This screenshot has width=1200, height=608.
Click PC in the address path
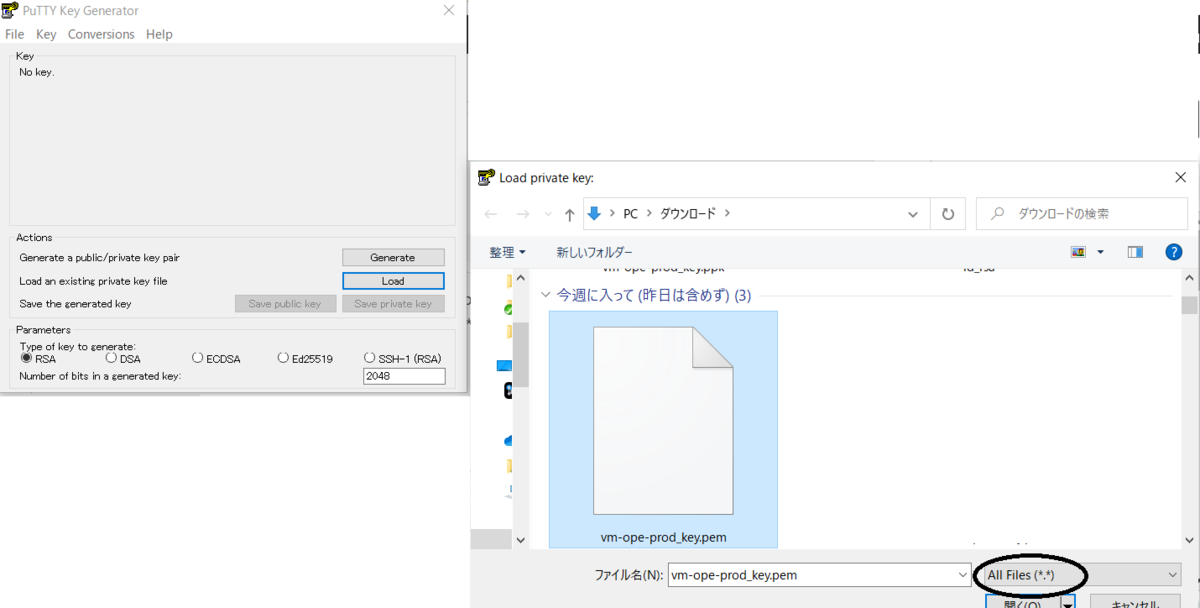click(630, 213)
